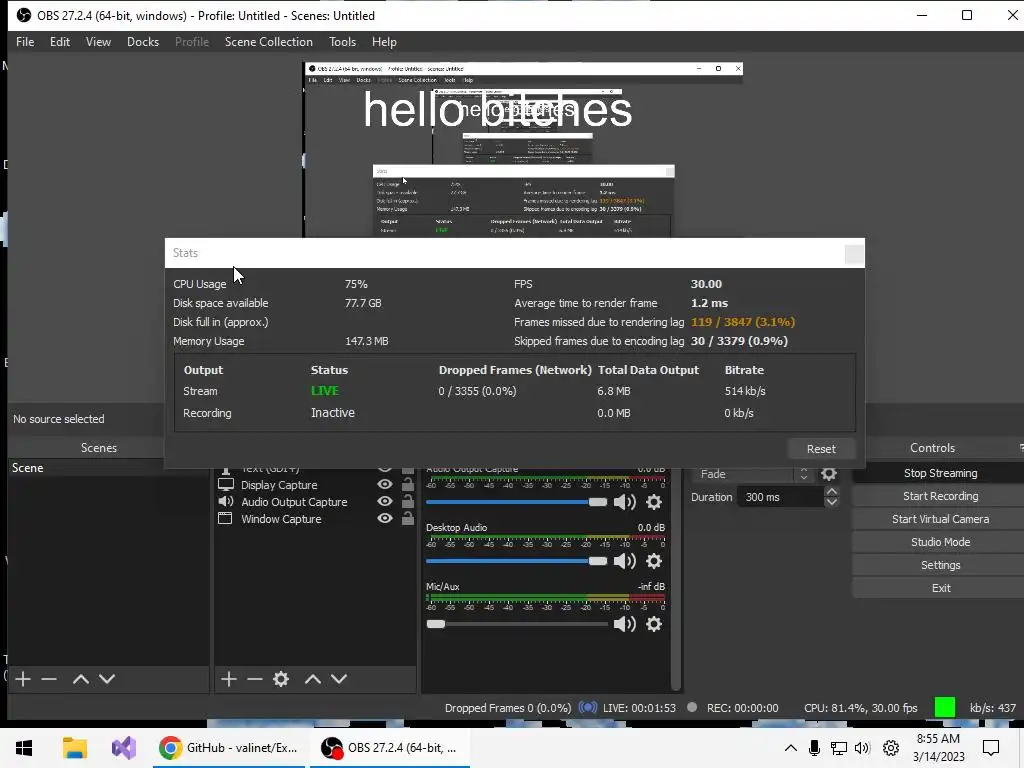Click Start Recording button
Viewport: 1024px width, 768px height.
[940, 496]
